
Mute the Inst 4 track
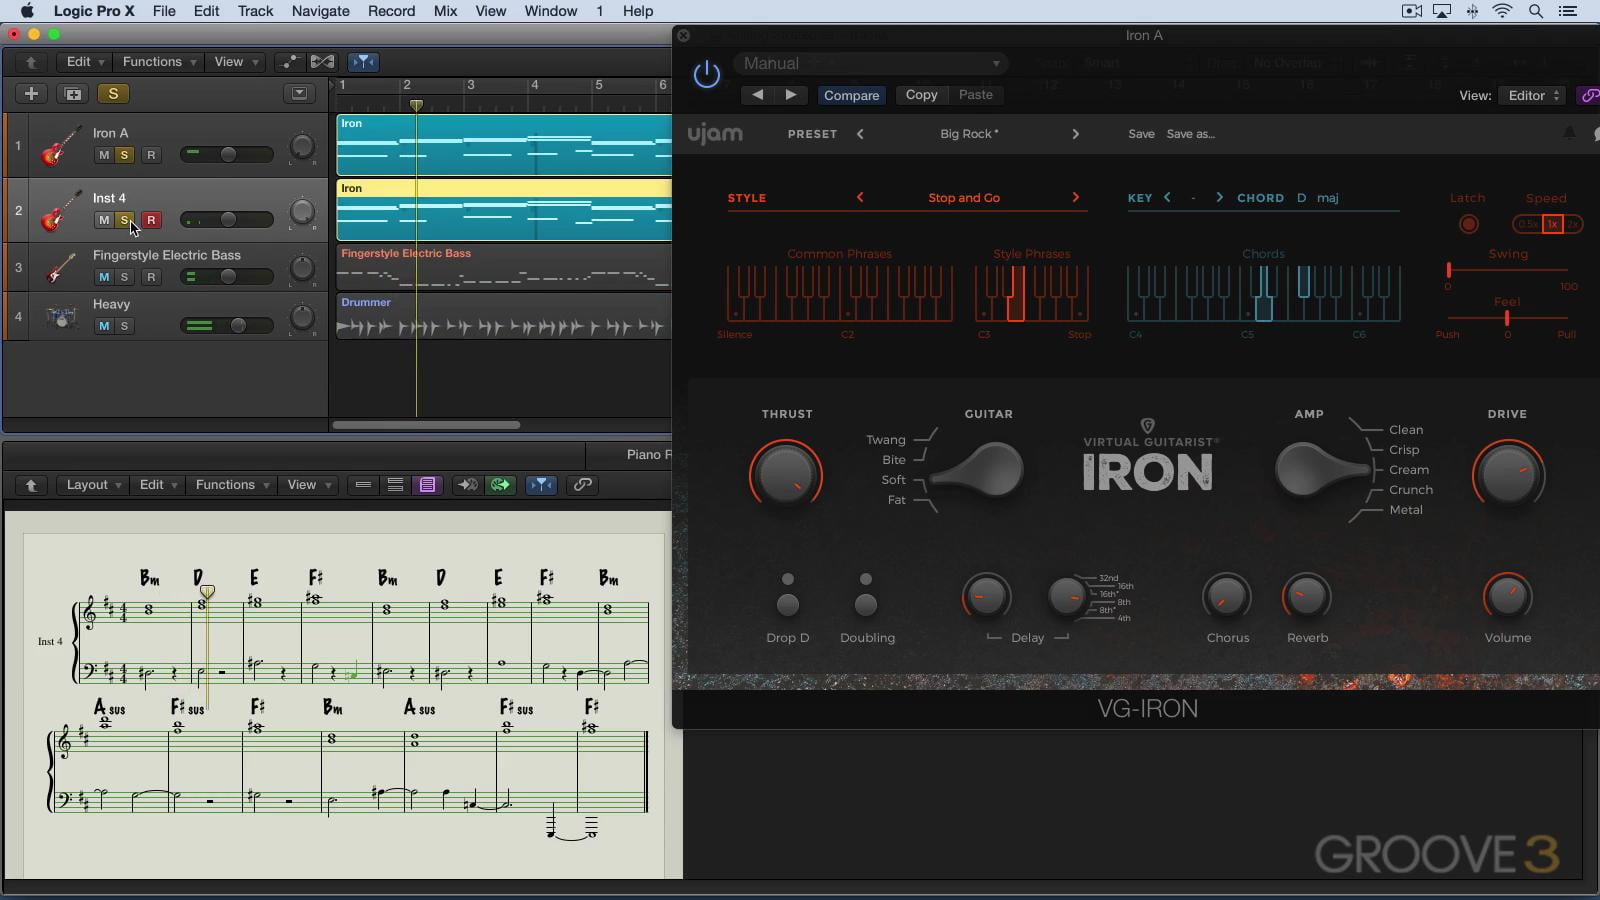point(104,220)
